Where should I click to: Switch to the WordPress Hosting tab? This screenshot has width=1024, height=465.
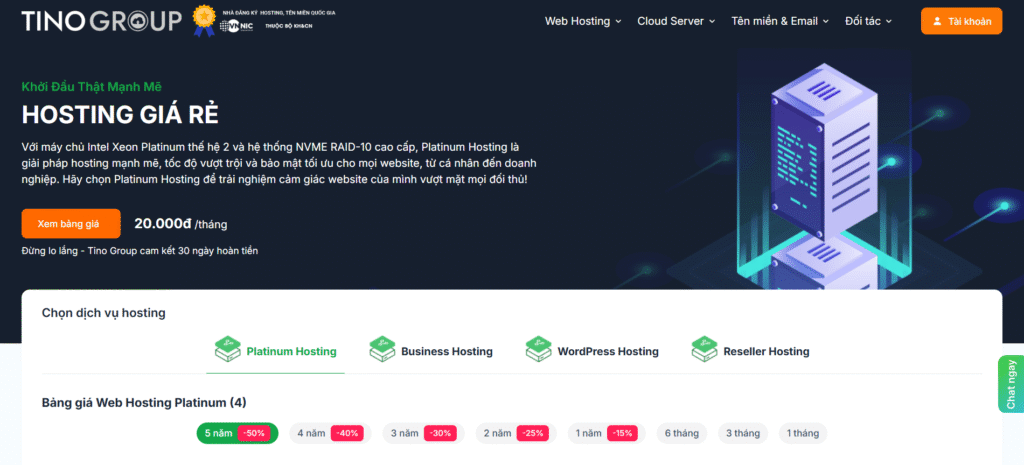coord(607,351)
